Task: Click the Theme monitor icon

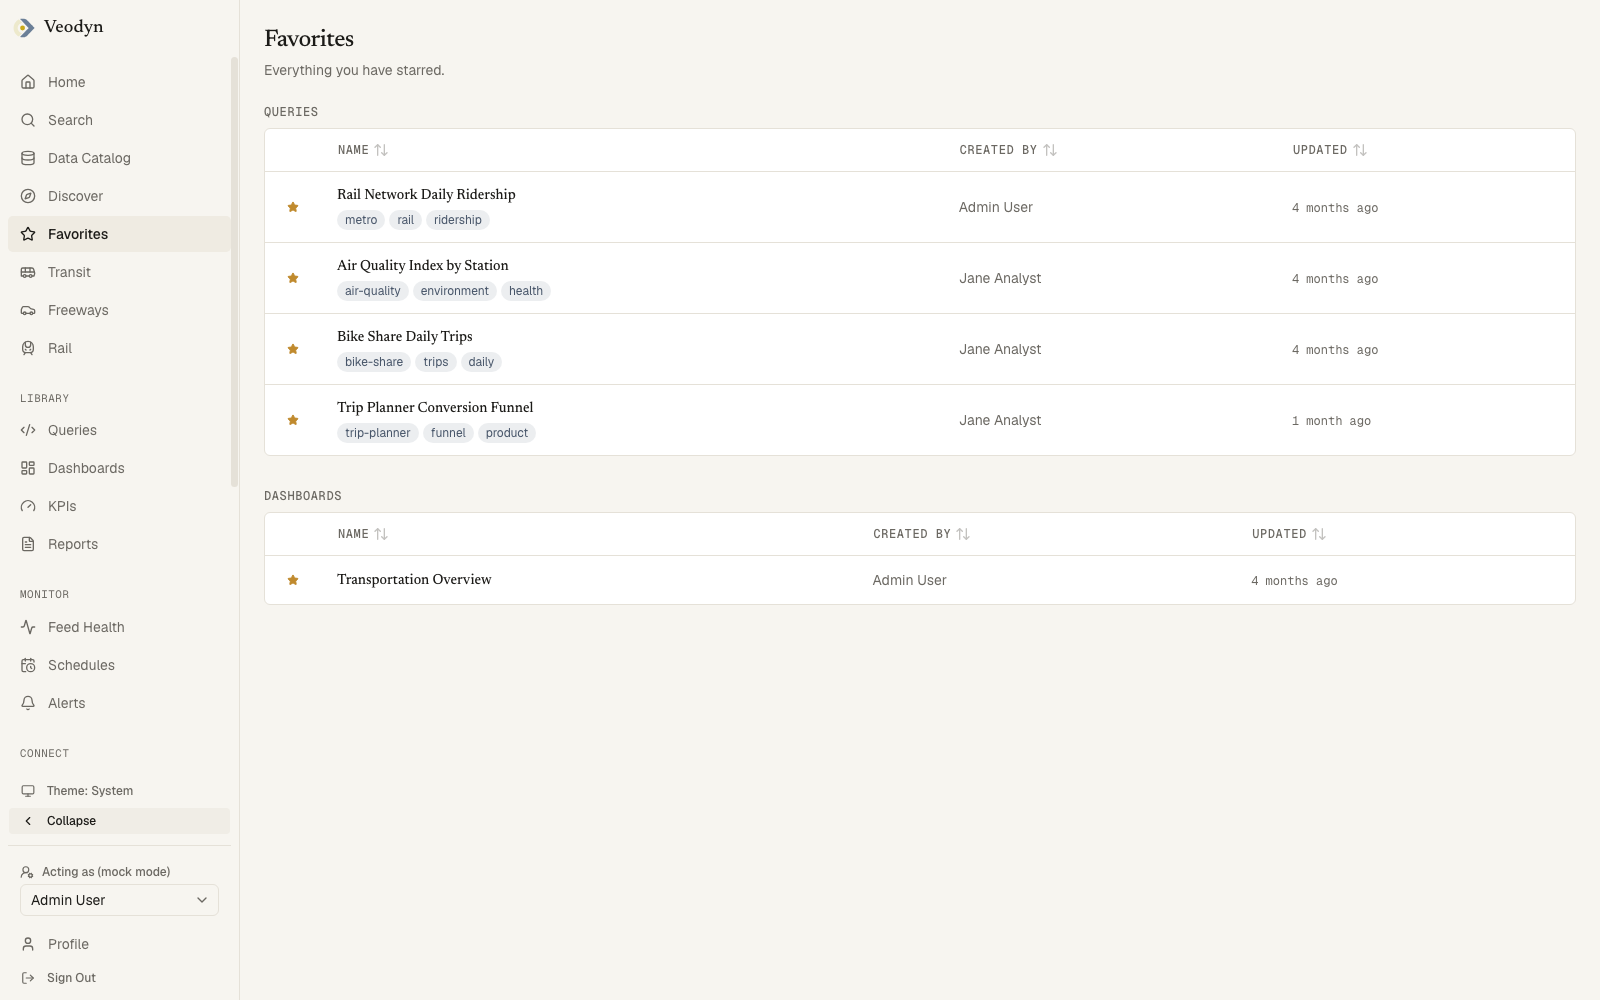Action: coord(28,791)
